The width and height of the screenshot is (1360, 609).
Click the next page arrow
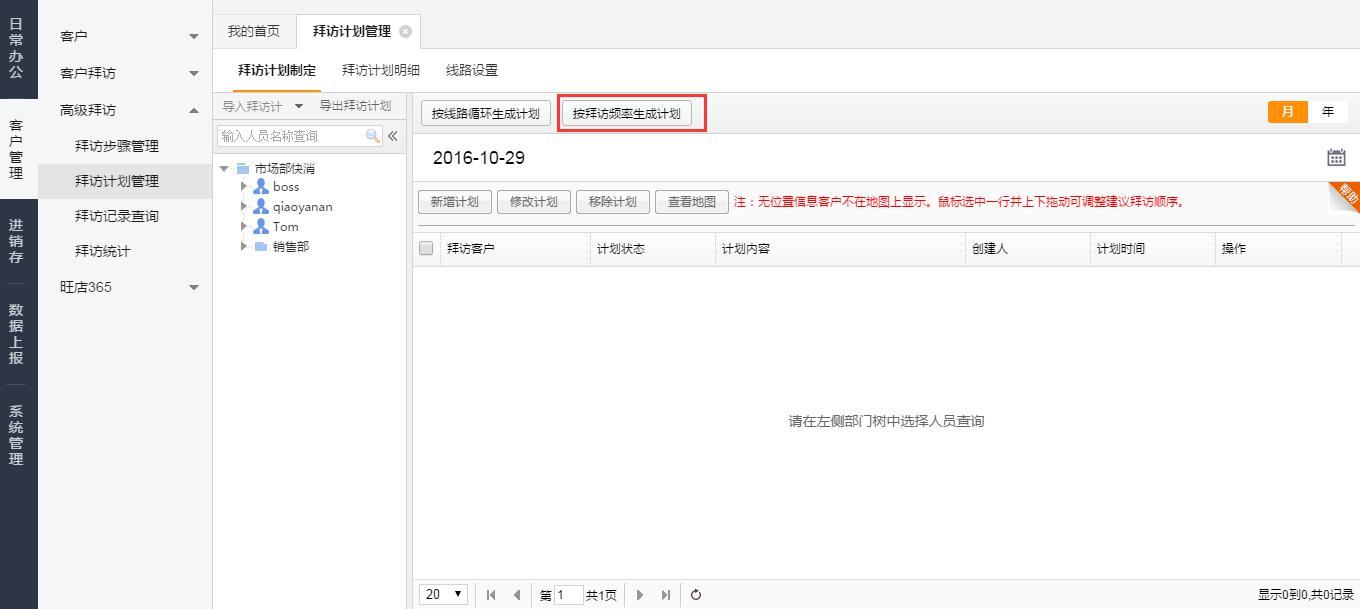(x=640, y=595)
